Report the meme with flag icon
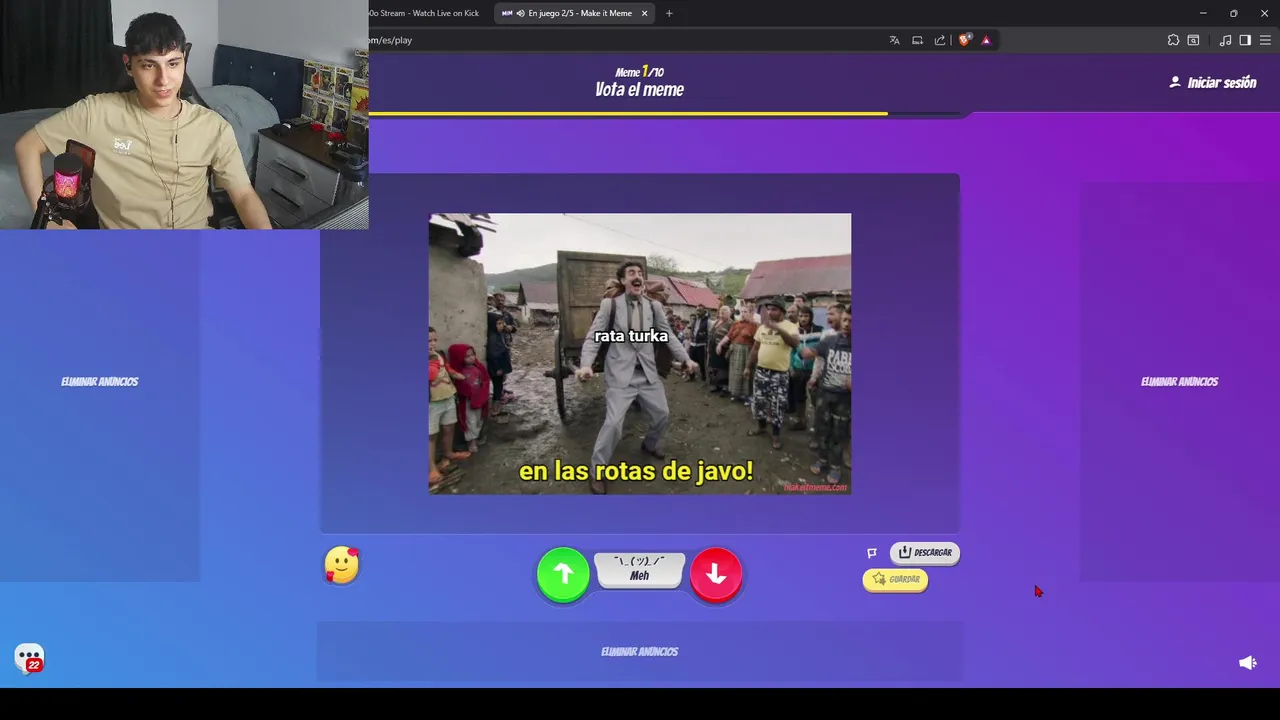 872,553
